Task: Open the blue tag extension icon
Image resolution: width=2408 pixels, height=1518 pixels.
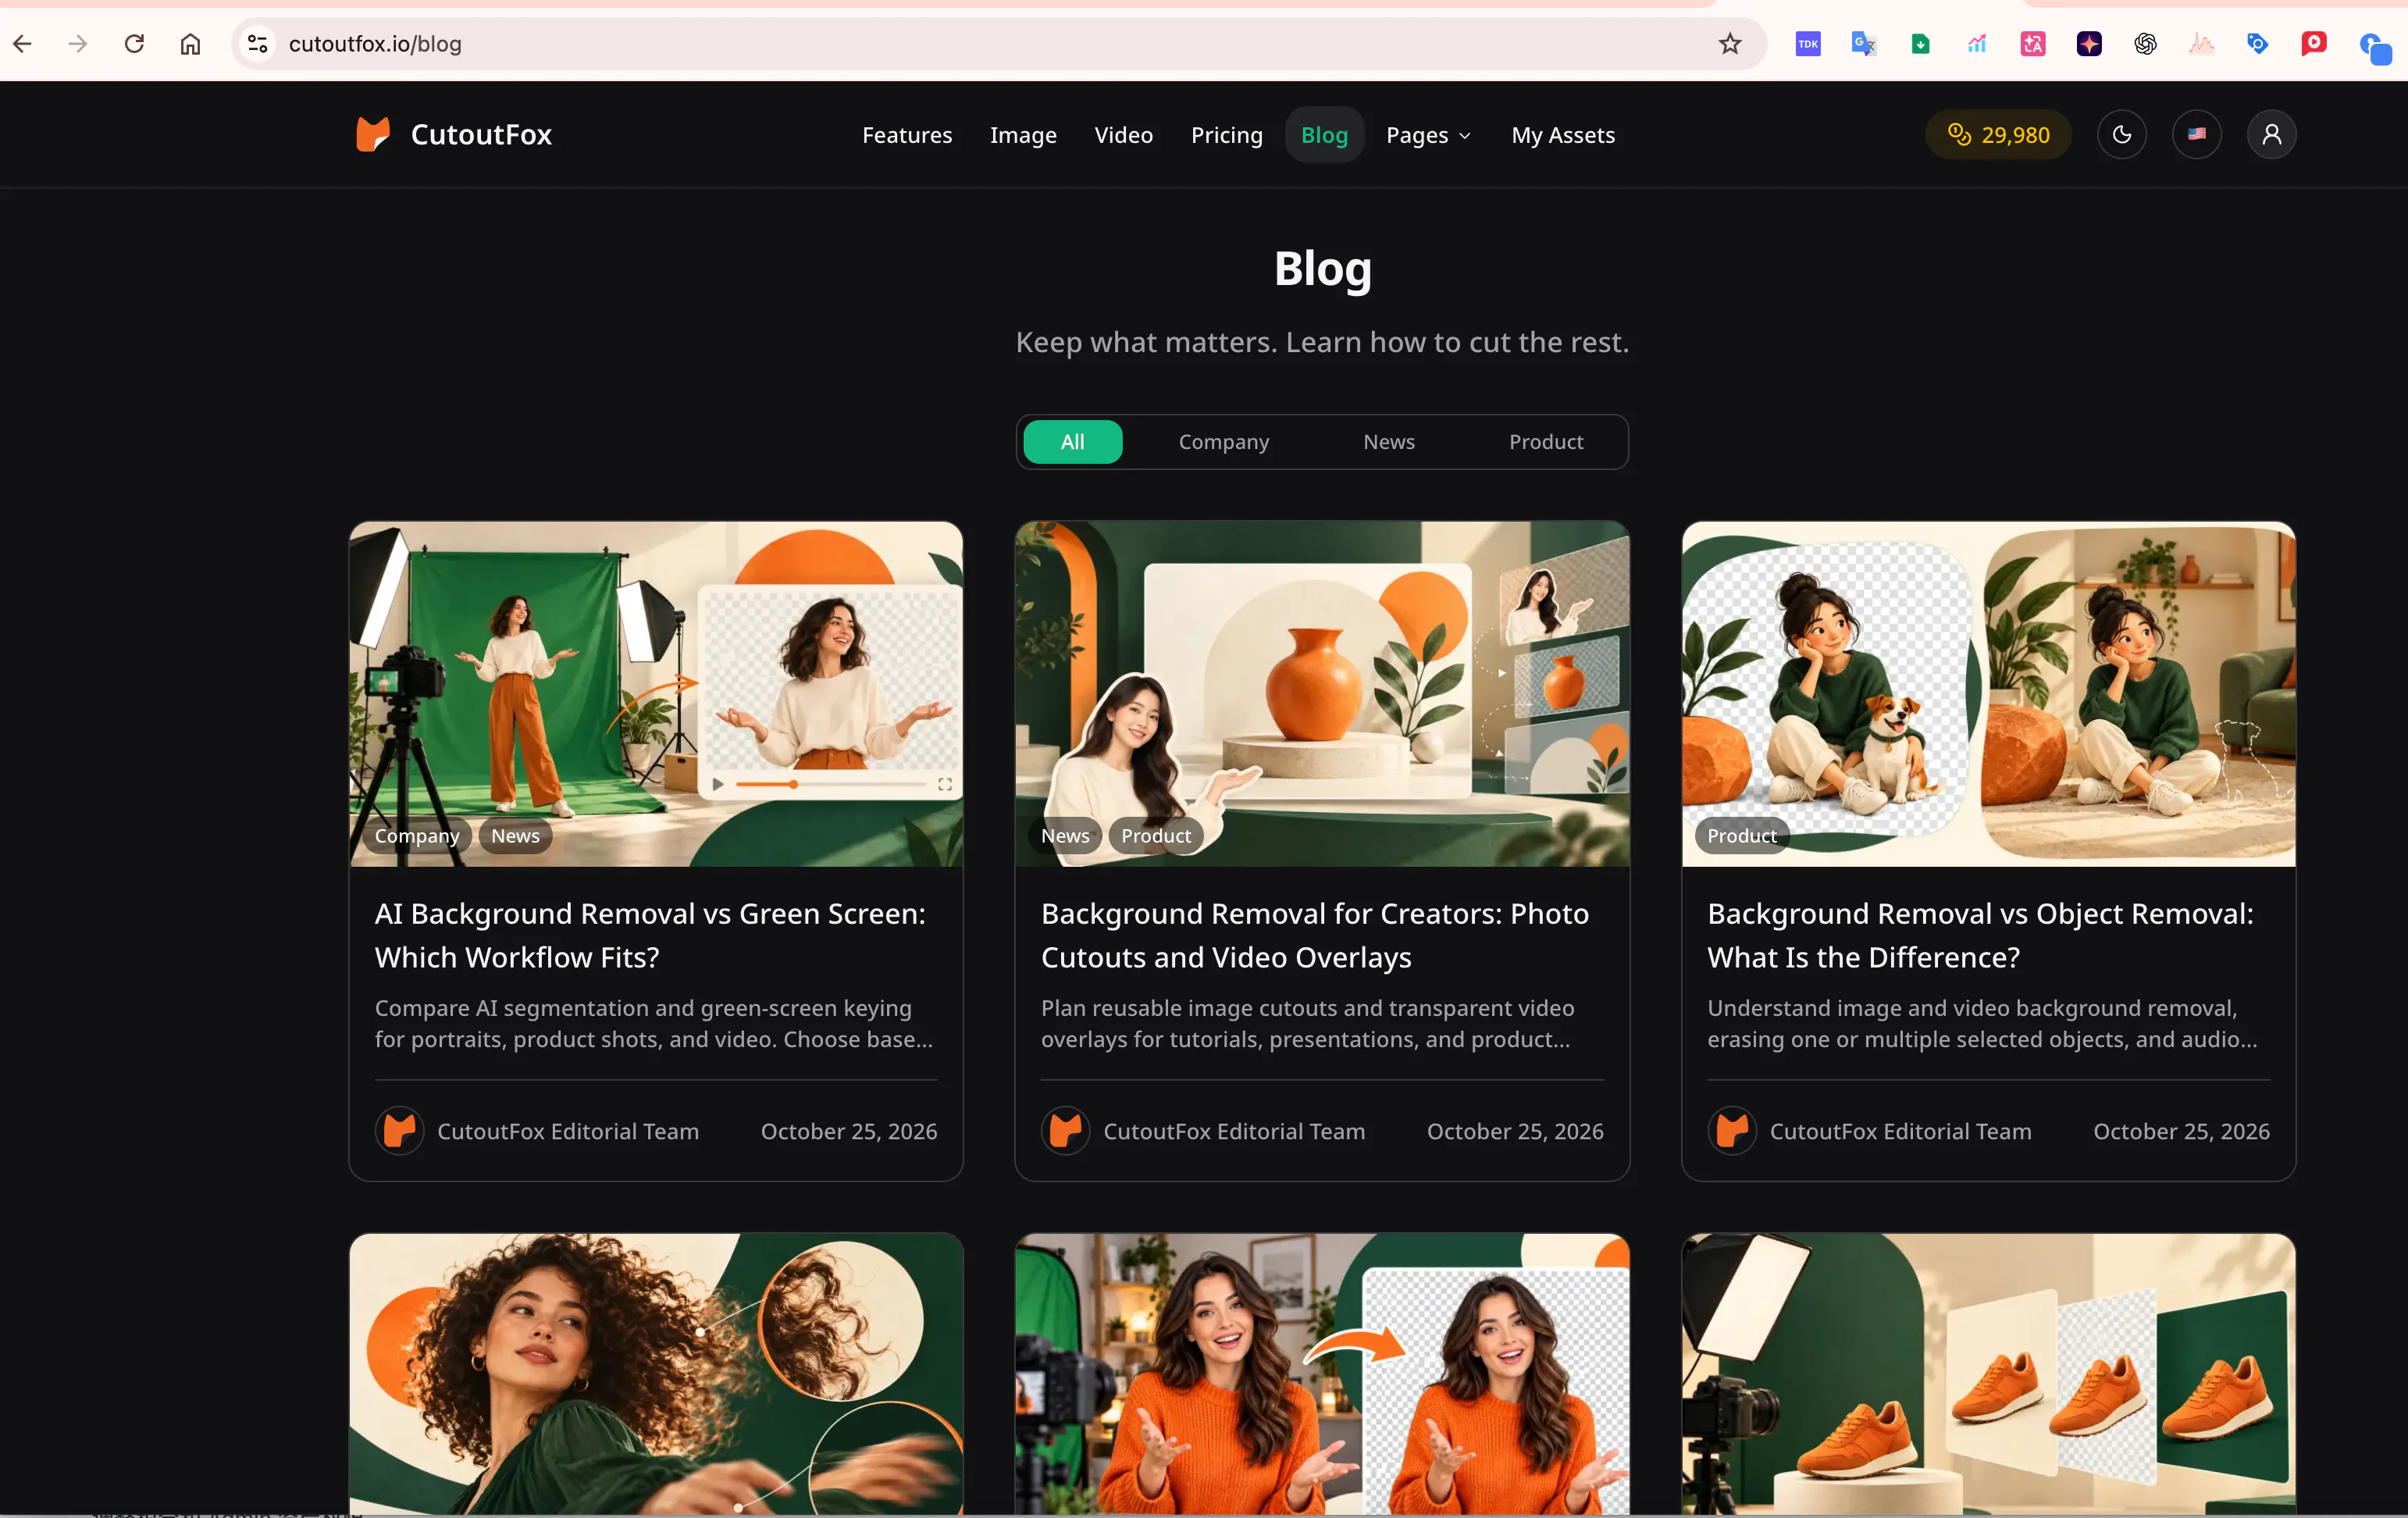Action: (2257, 43)
